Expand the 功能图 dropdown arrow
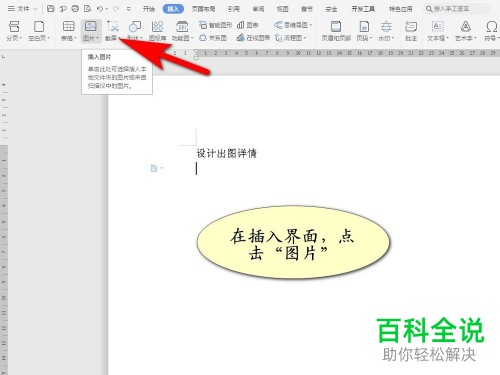Screen dimensions: 500x375 (x=192, y=38)
